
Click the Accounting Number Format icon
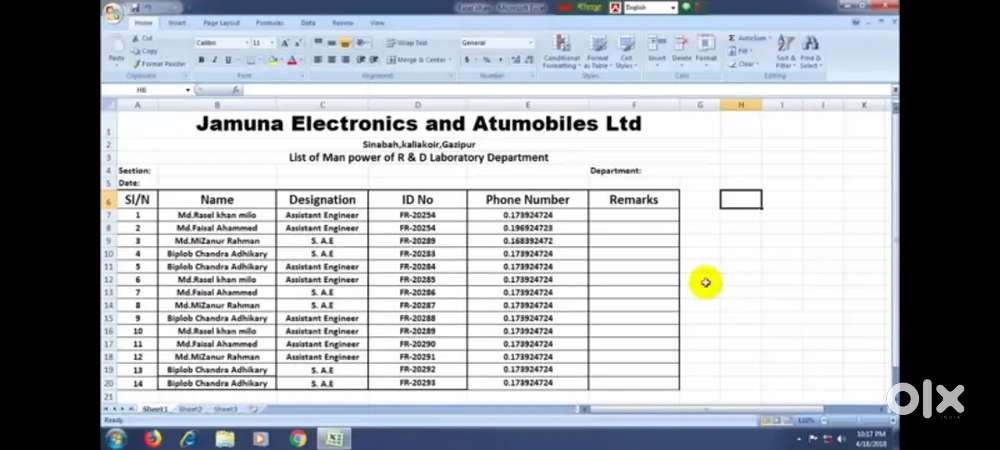467,60
